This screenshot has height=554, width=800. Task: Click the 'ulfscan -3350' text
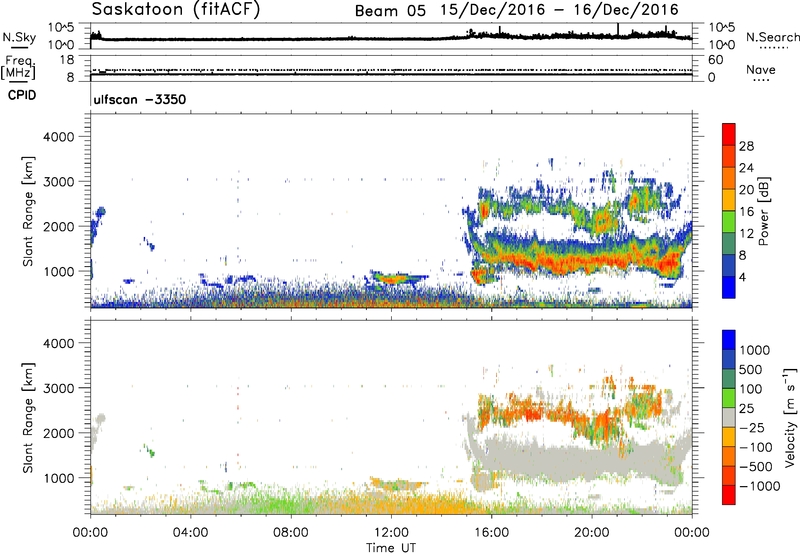pyautogui.click(x=140, y=99)
